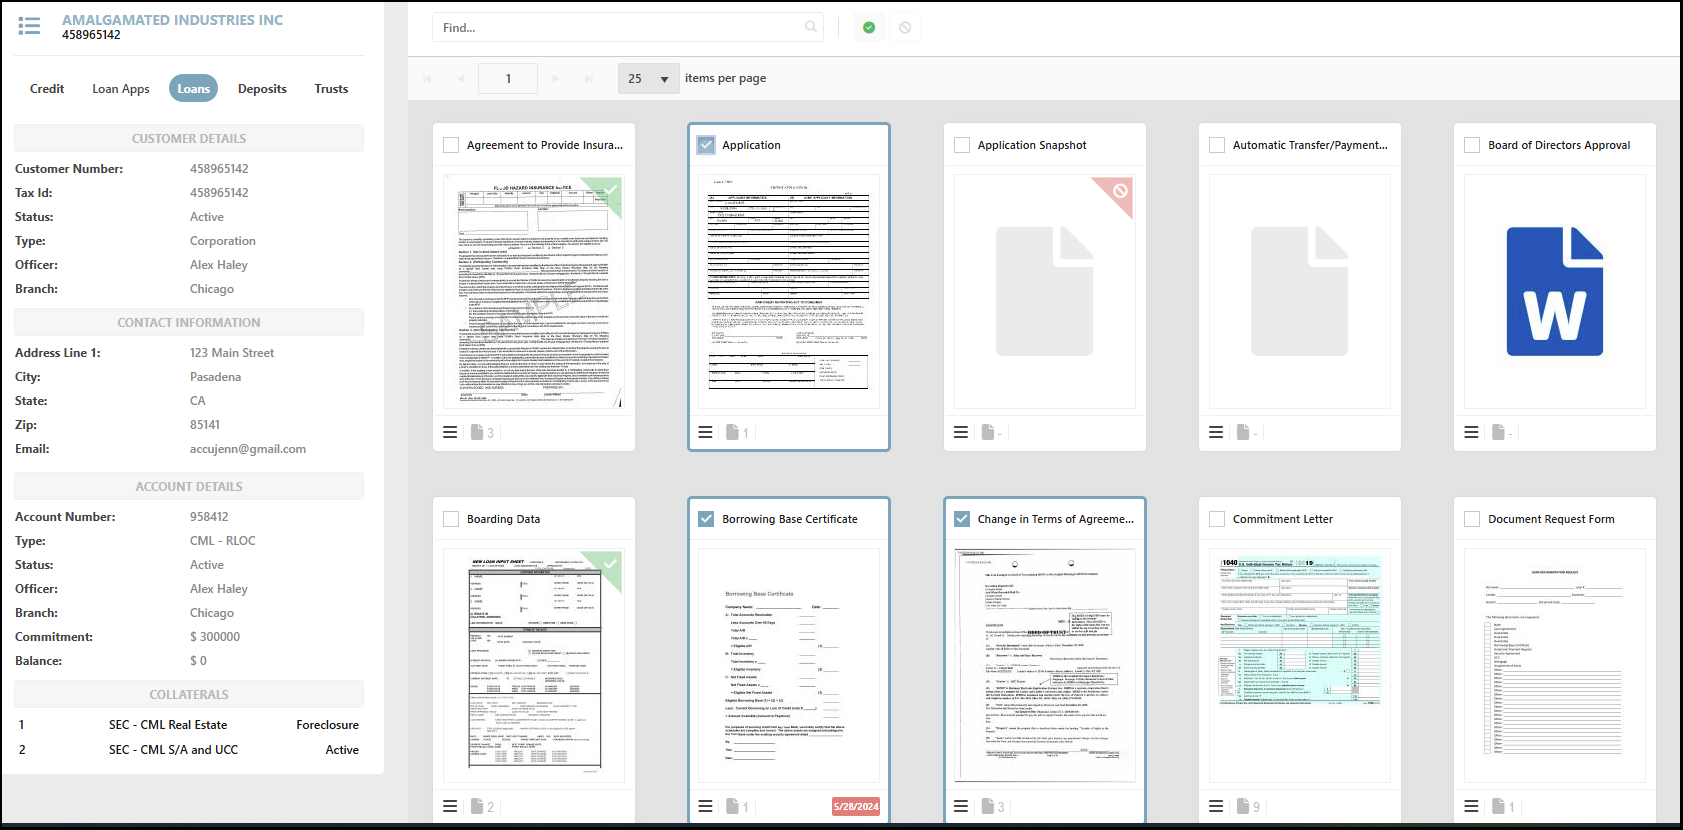Collapse the Collaterals section header
This screenshot has width=1683, height=830.
coord(189,694)
